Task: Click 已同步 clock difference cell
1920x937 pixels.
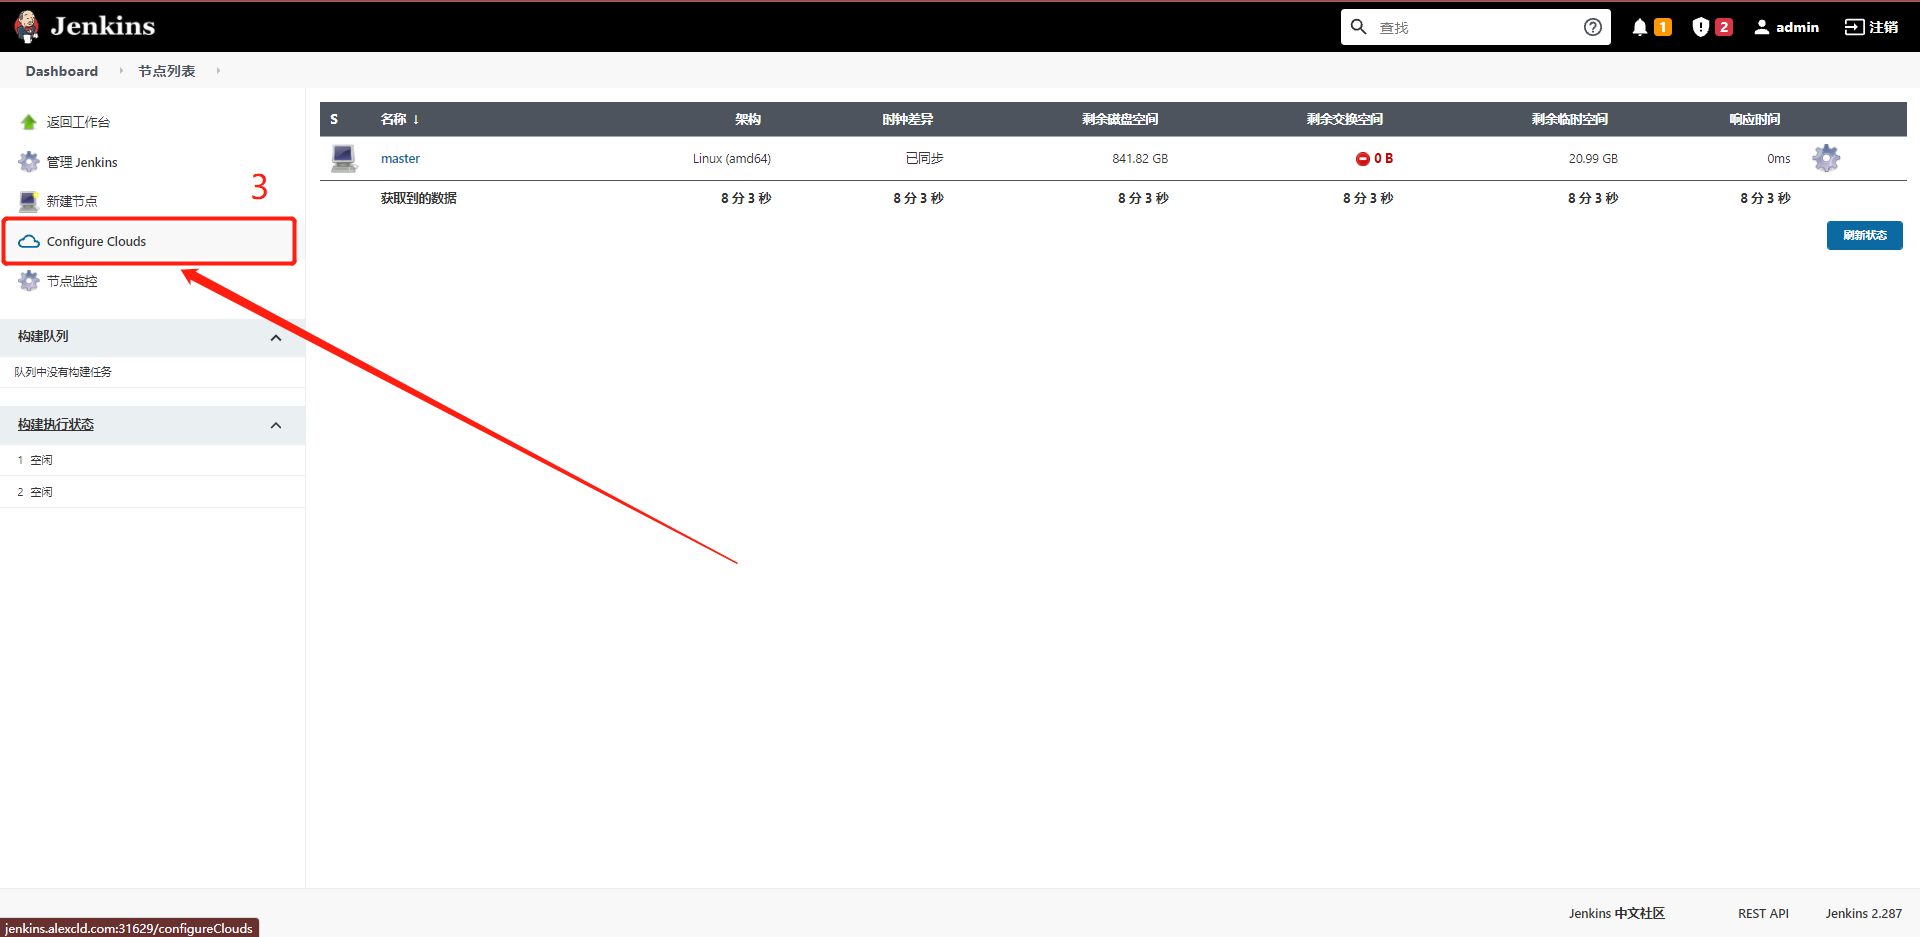Action: click(x=925, y=158)
